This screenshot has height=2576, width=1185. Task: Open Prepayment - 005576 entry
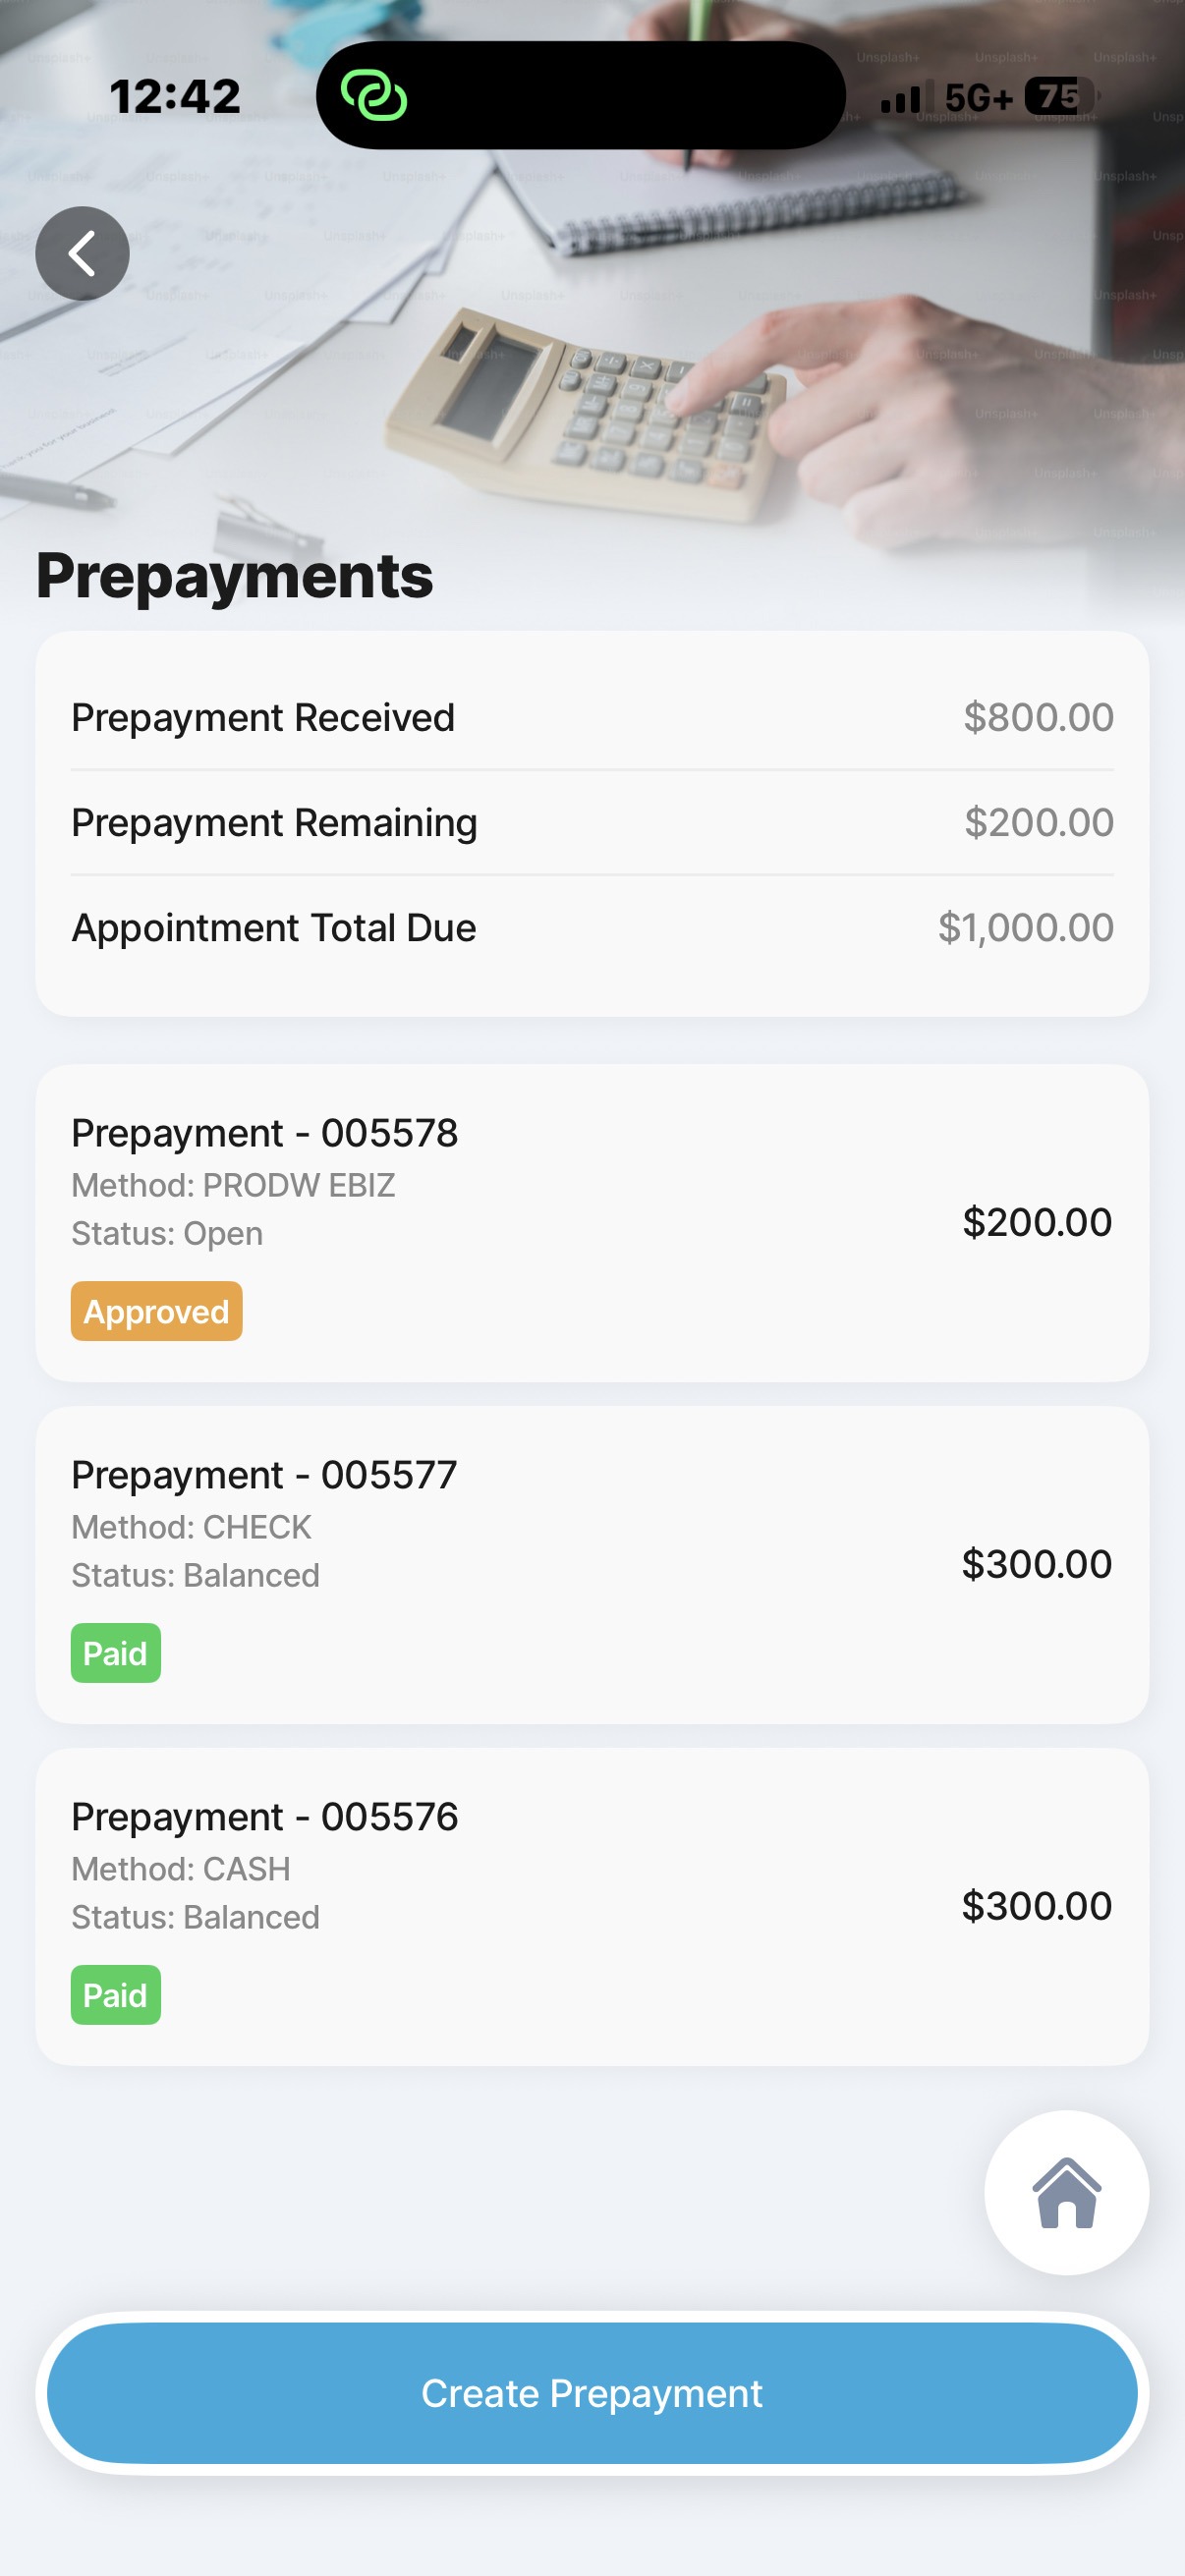tap(592, 1906)
